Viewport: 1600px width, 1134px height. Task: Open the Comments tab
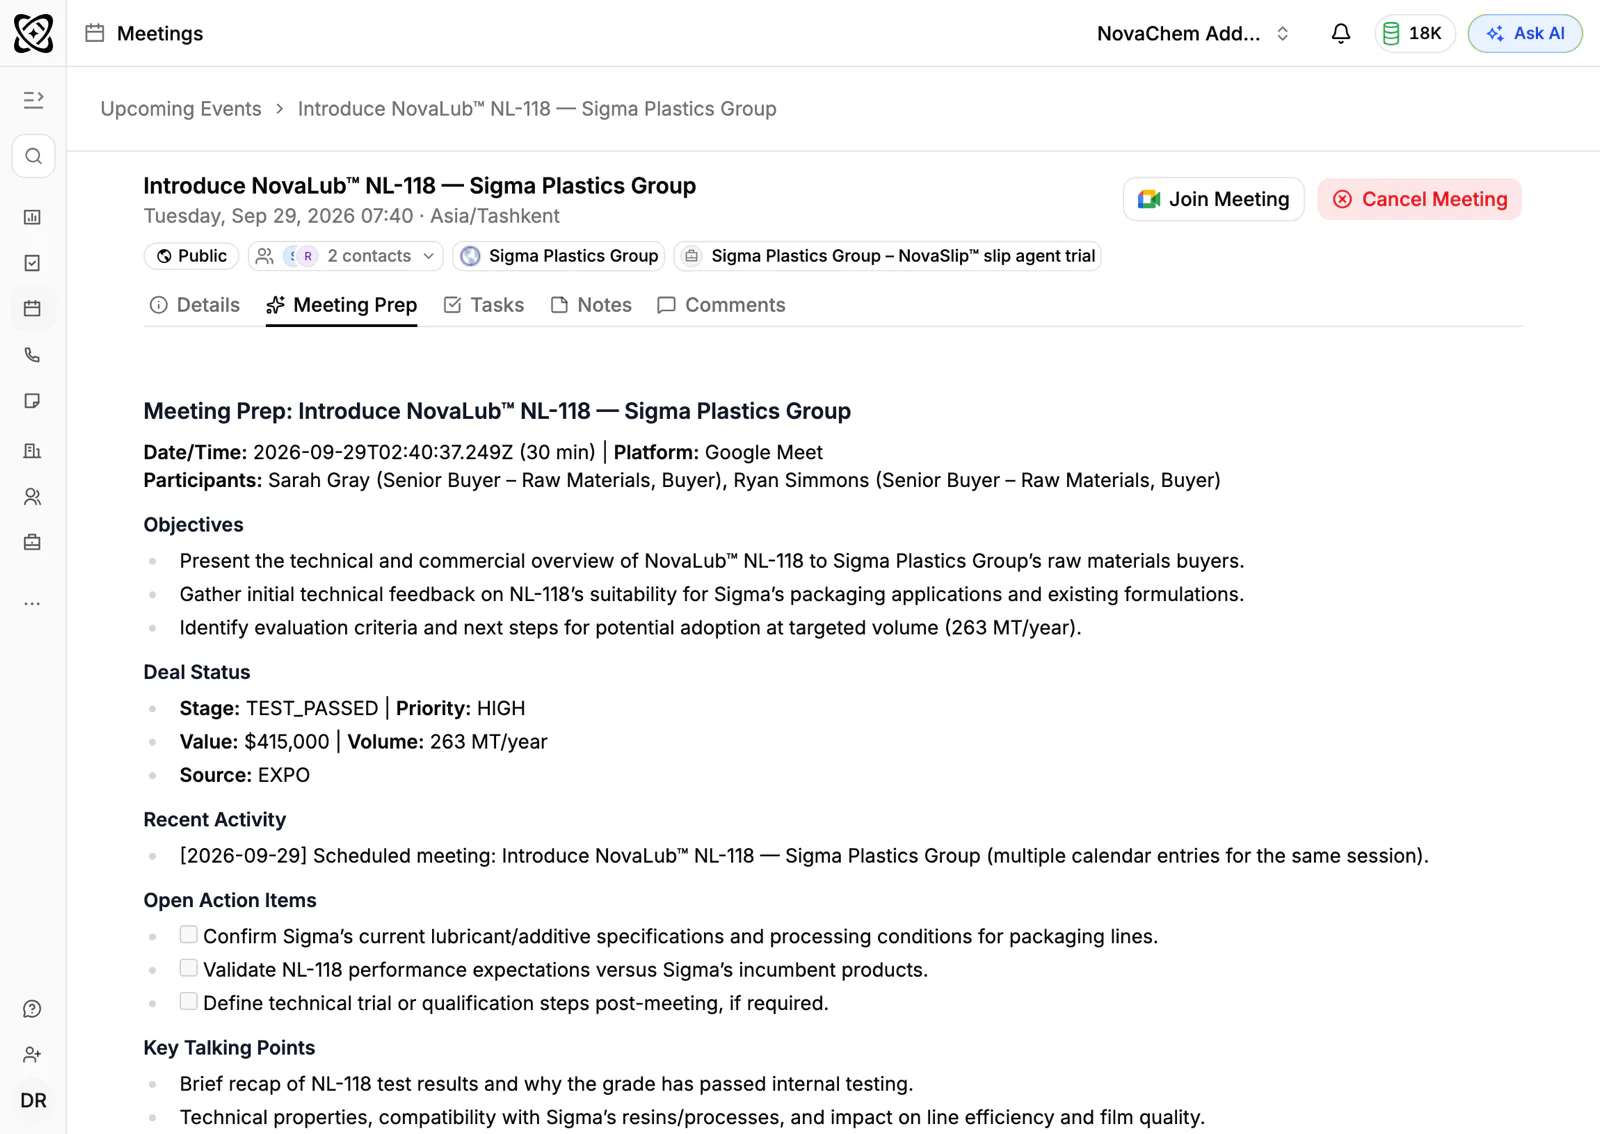(721, 305)
